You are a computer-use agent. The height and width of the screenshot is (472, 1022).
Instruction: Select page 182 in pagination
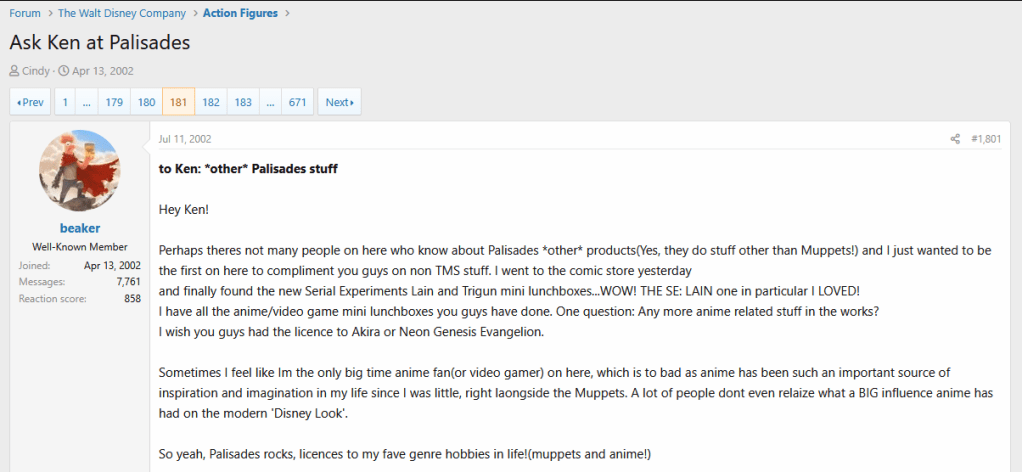(210, 102)
